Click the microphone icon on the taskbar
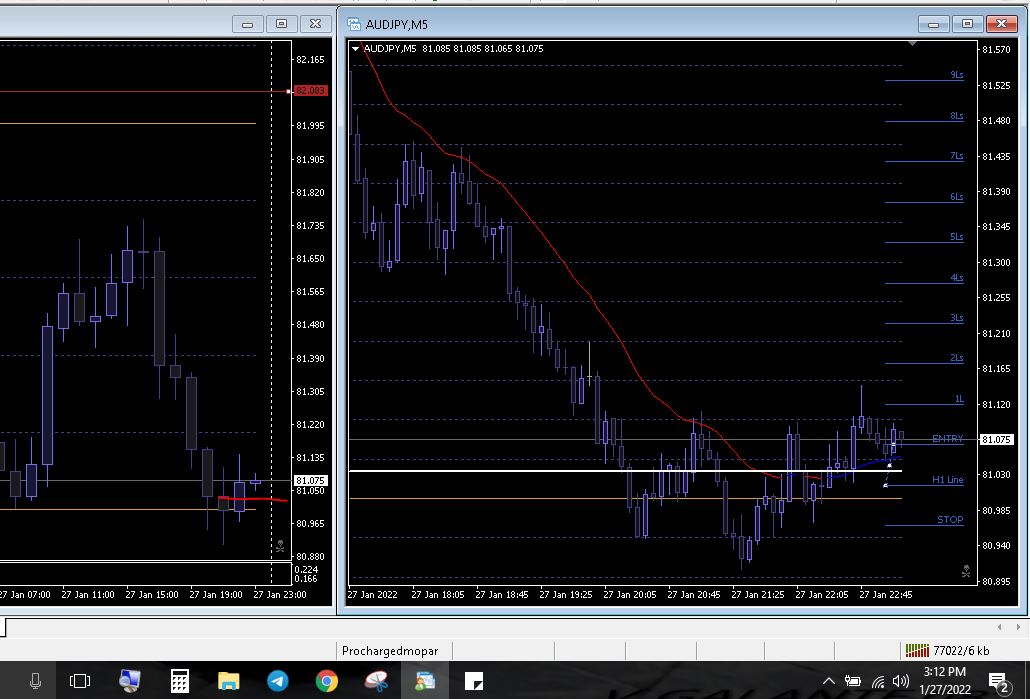 click(x=35, y=682)
